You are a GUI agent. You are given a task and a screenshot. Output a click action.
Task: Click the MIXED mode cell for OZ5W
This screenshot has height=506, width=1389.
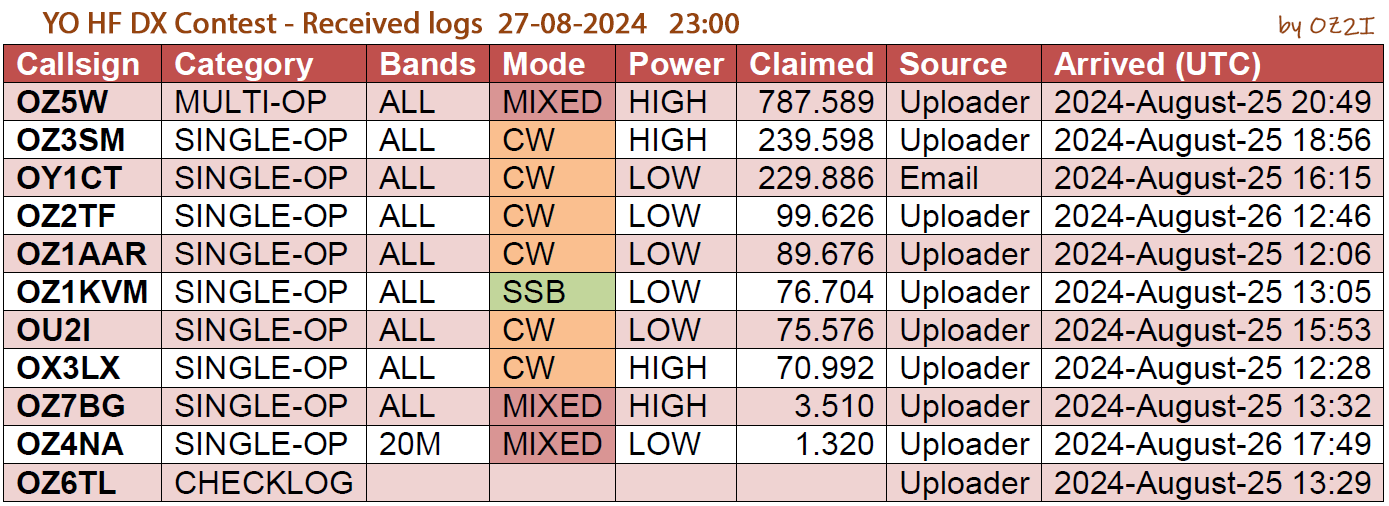pyautogui.click(x=552, y=102)
